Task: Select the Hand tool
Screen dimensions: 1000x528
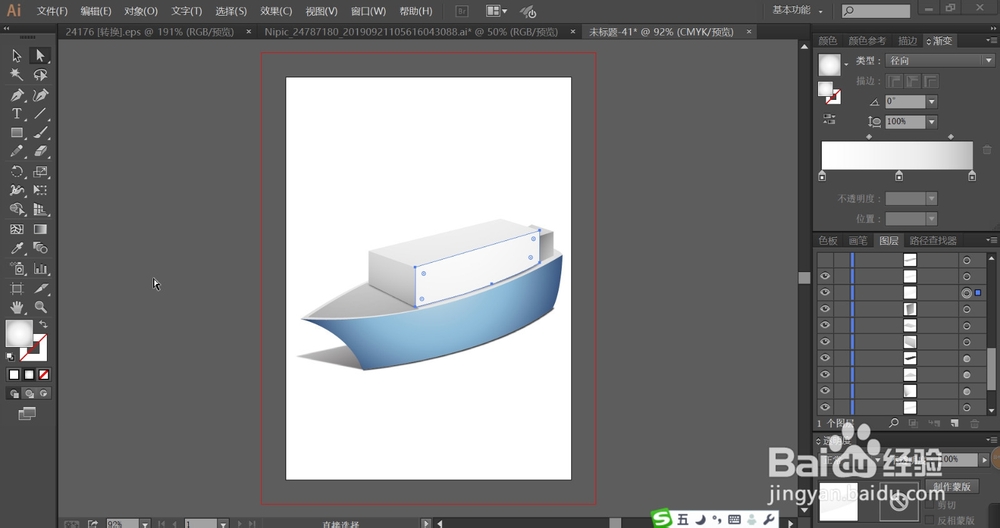Action: pyautogui.click(x=17, y=307)
